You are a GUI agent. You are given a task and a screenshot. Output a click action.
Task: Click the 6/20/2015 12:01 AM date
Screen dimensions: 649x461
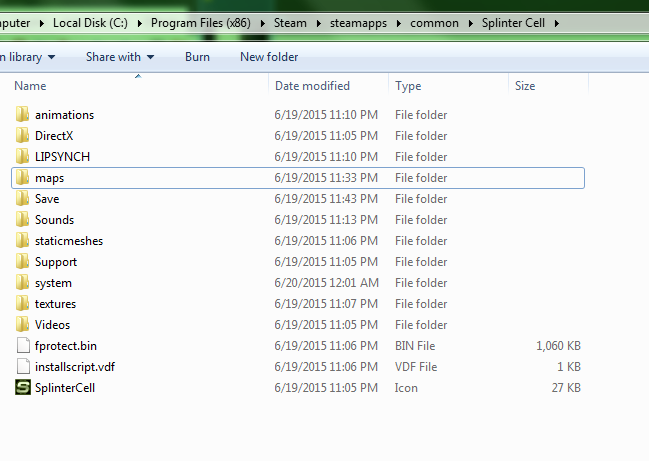327,283
